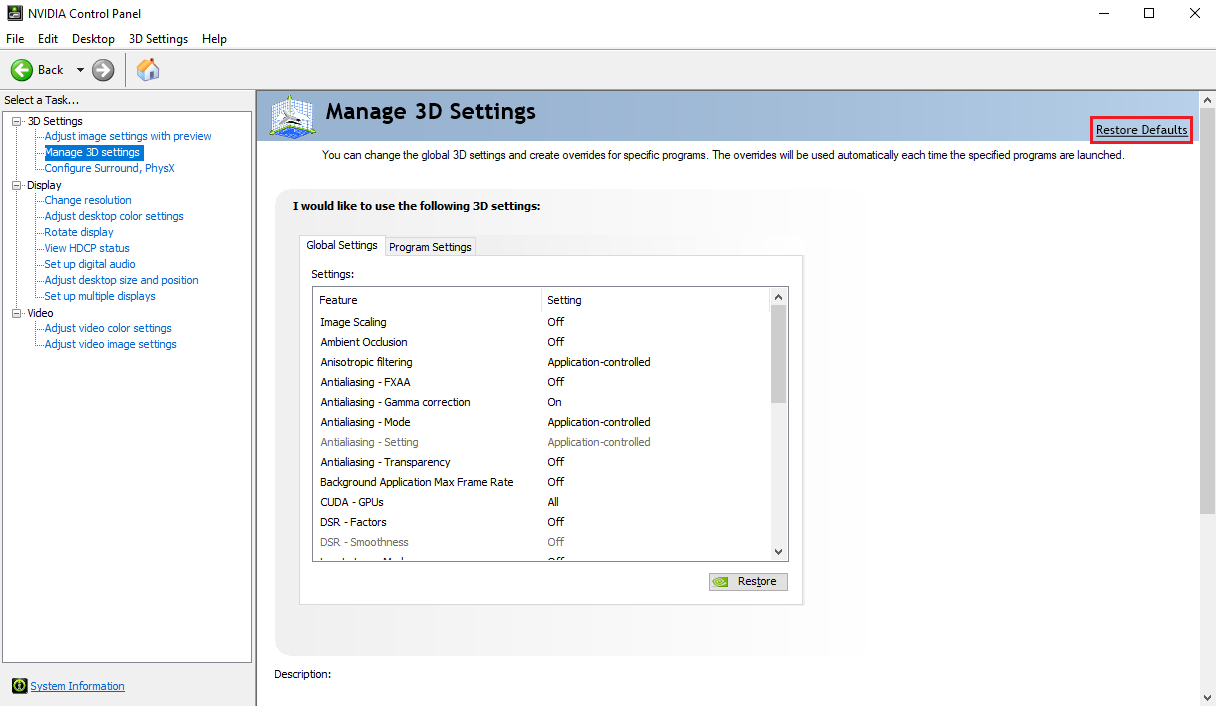Select Antialiasing - Gamma correction row
This screenshot has width=1216, height=706.
pyautogui.click(x=542, y=402)
